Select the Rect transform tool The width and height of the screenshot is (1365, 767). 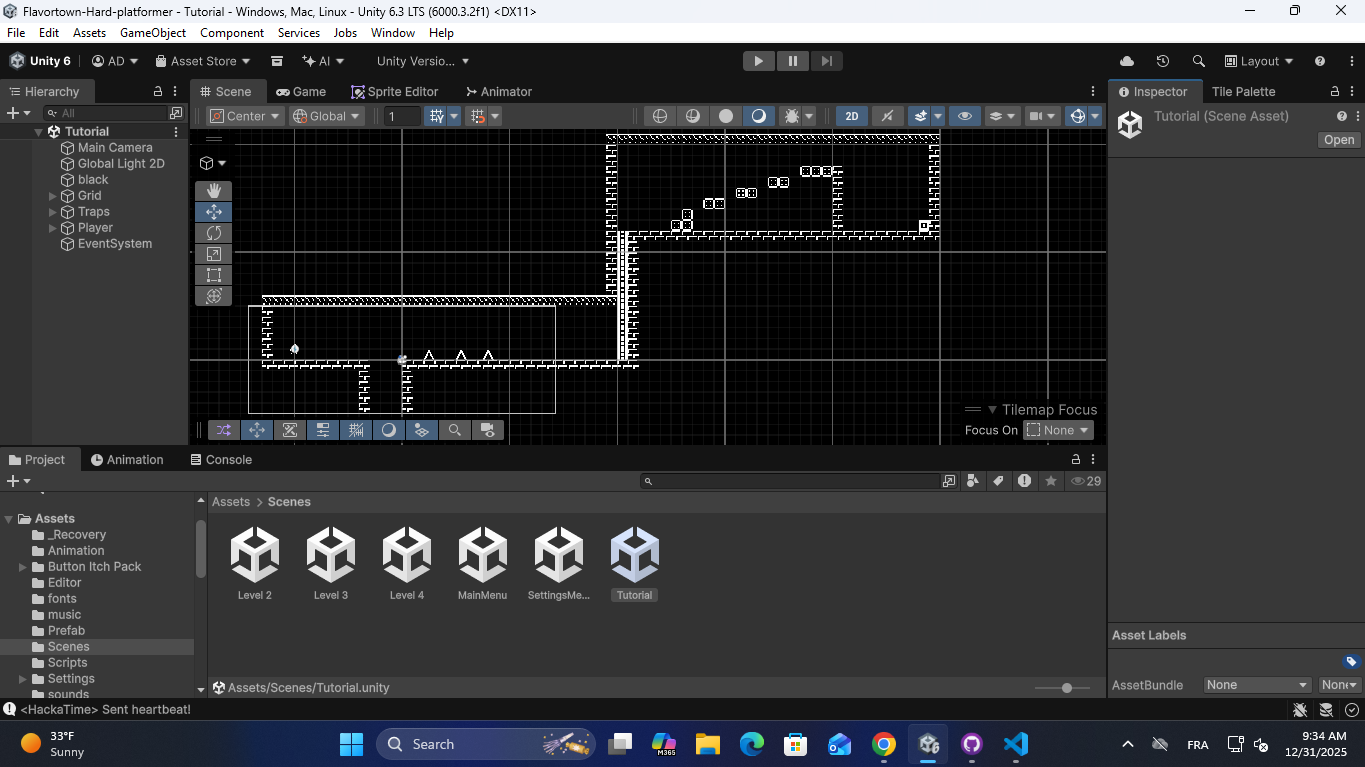point(214,275)
